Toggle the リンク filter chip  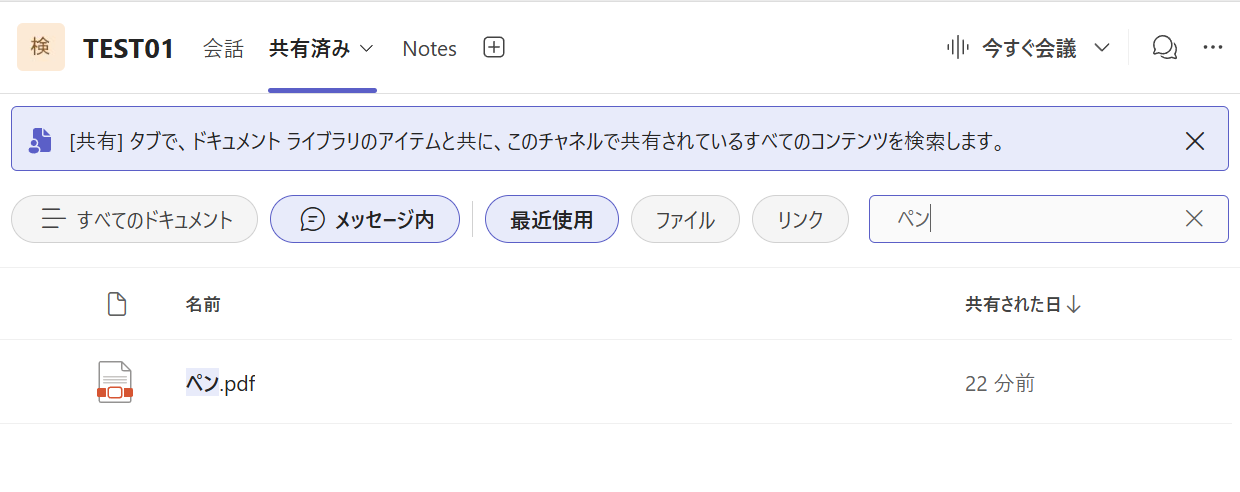pyautogui.click(x=800, y=219)
